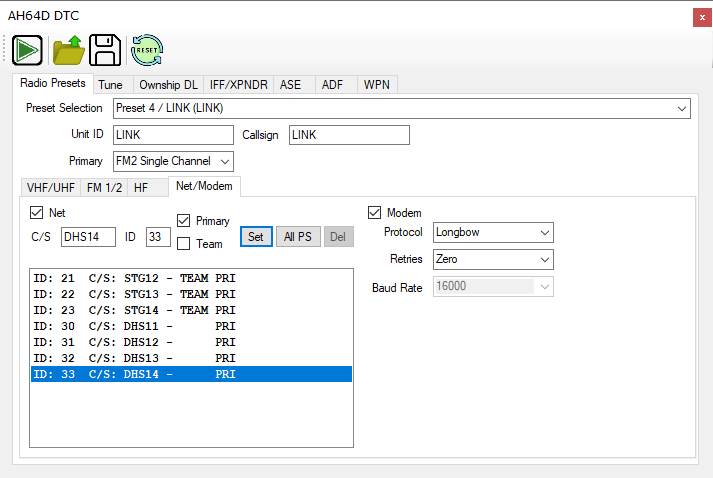Click the Set button
The width and height of the screenshot is (713, 478).
click(x=256, y=236)
